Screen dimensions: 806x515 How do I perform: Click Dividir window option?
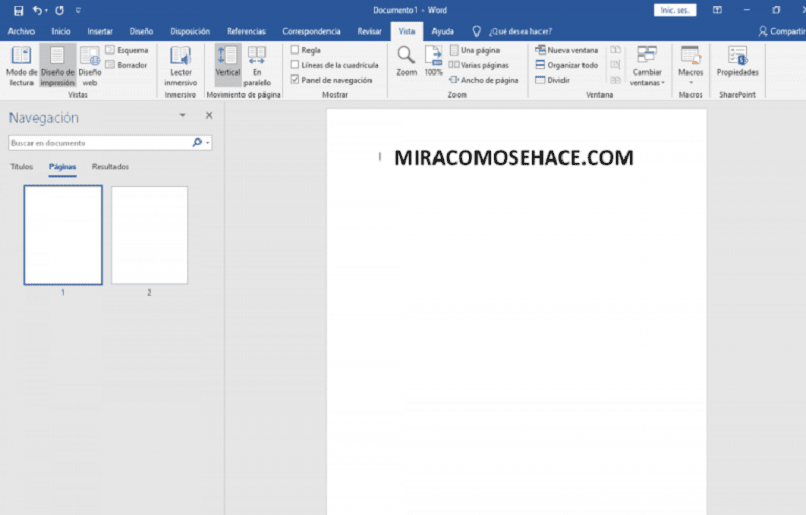tap(553, 80)
